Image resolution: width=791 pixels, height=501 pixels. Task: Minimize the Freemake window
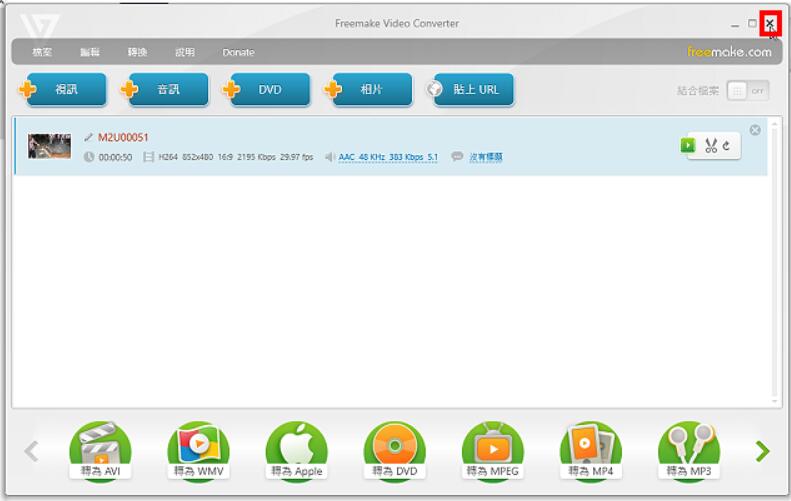click(735, 24)
